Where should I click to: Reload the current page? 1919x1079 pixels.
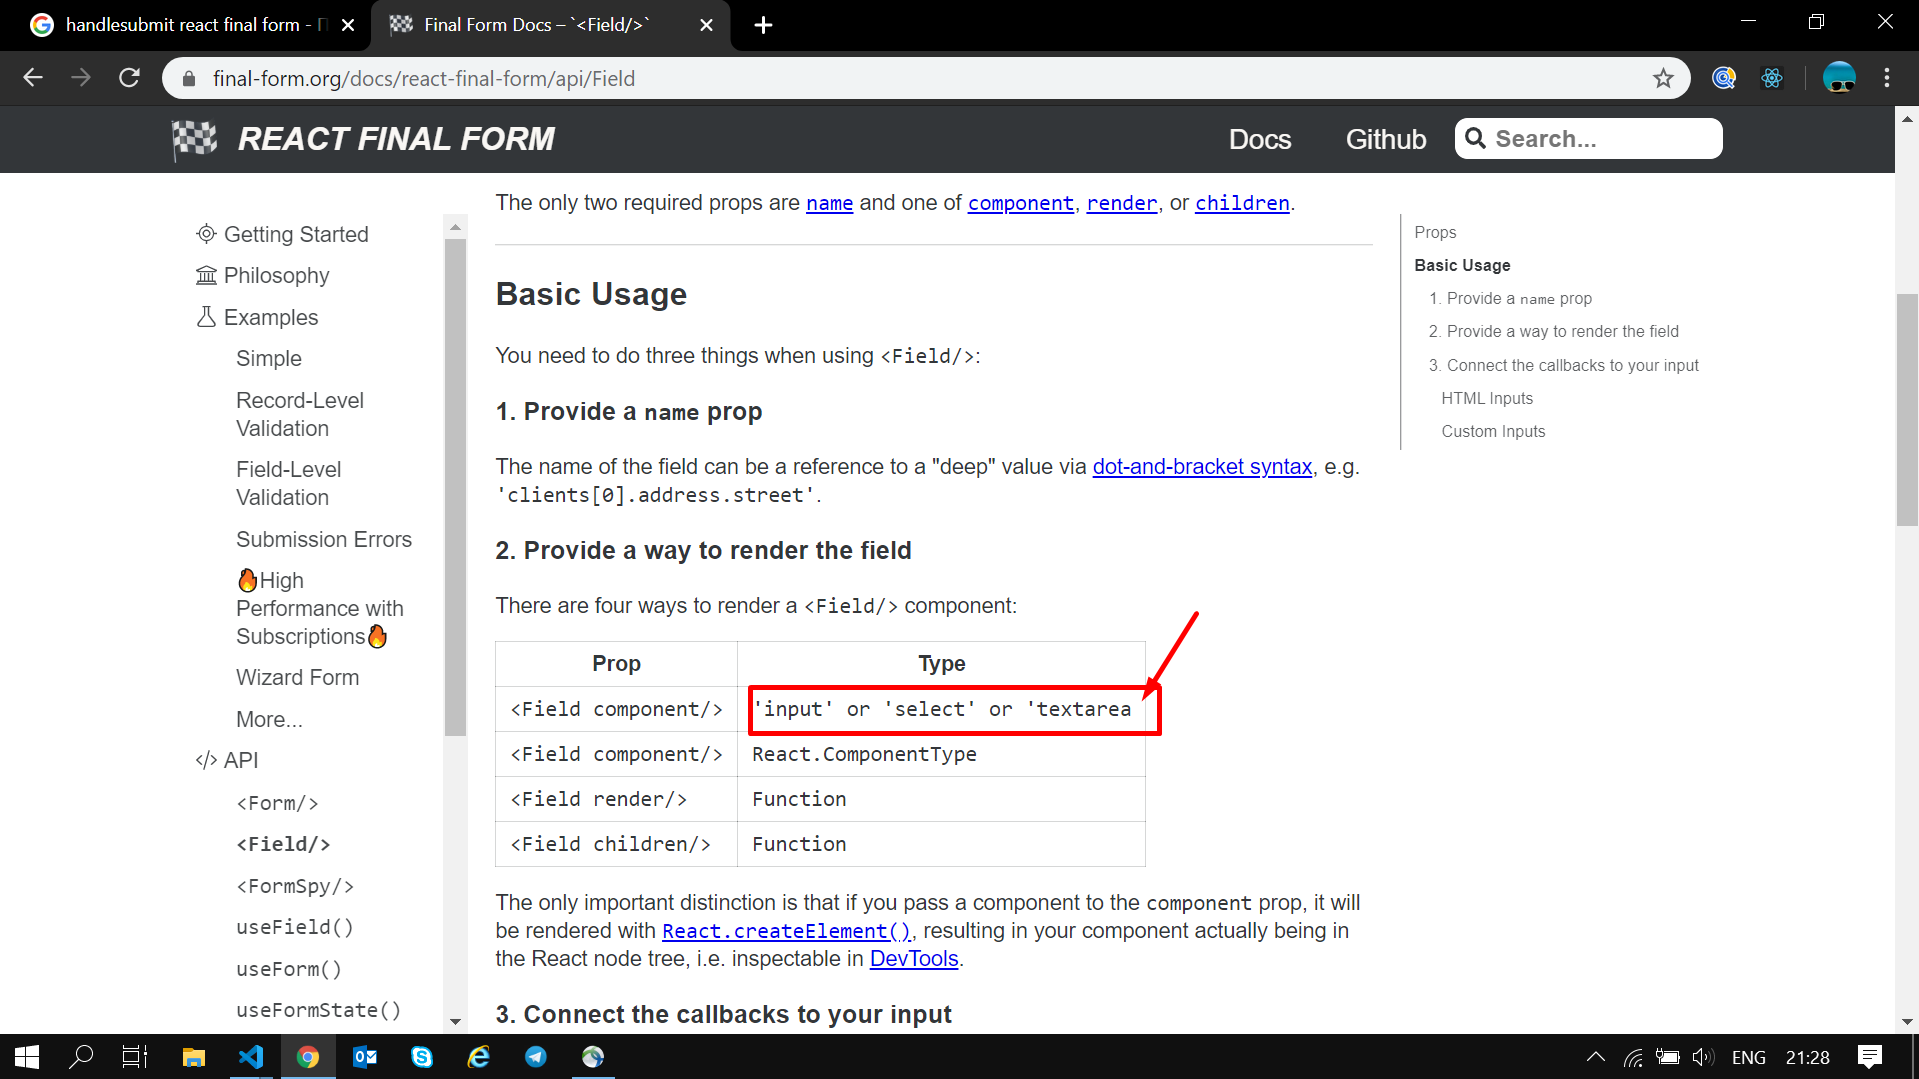click(129, 78)
